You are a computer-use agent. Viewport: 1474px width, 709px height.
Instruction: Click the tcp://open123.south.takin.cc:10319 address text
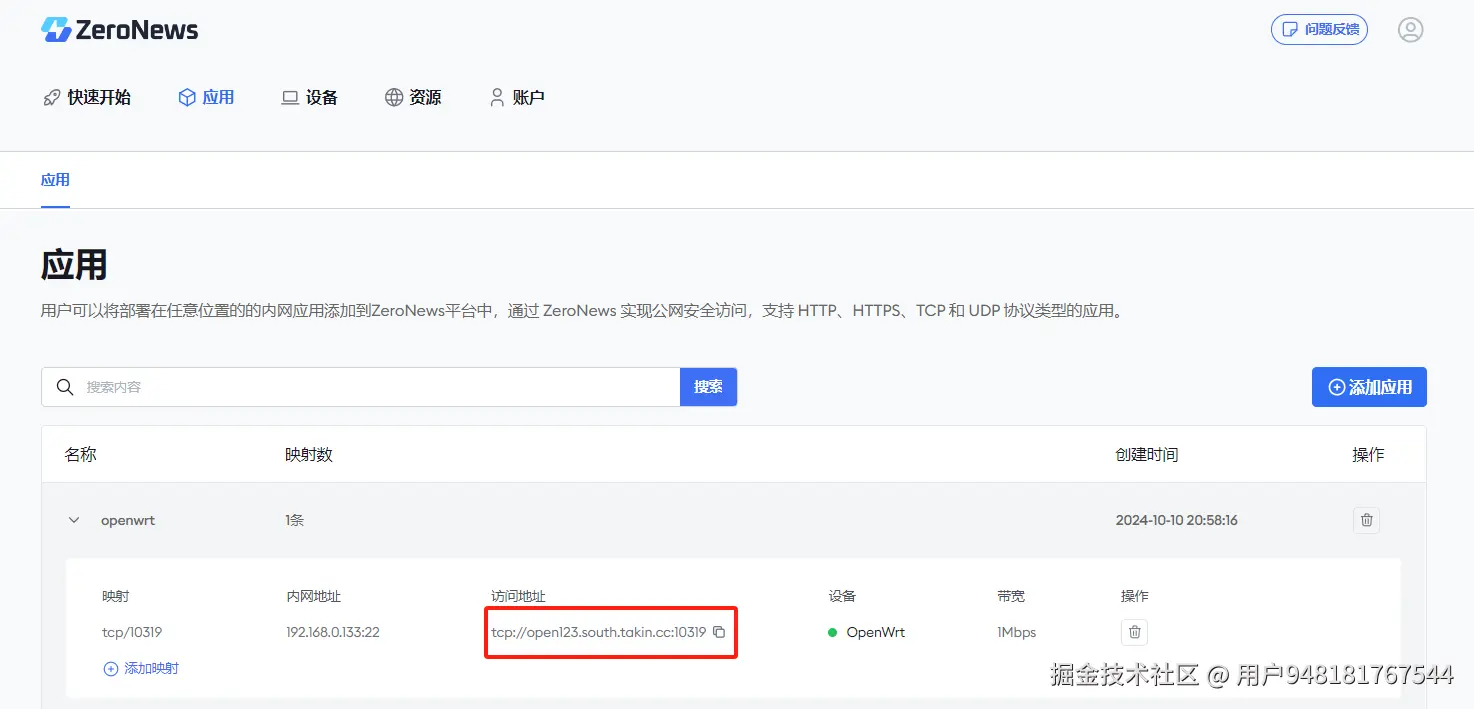[599, 632]
